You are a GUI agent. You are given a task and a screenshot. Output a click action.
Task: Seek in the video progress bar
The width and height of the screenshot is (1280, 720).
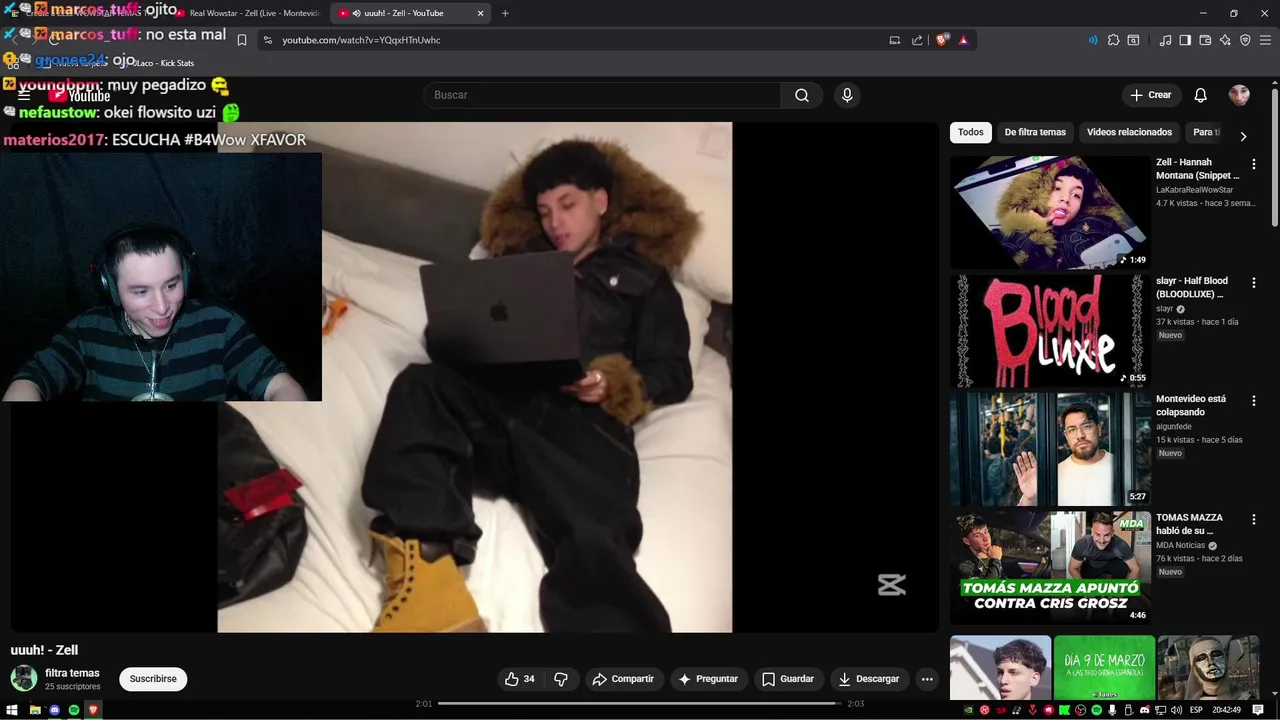click(639, 704)
